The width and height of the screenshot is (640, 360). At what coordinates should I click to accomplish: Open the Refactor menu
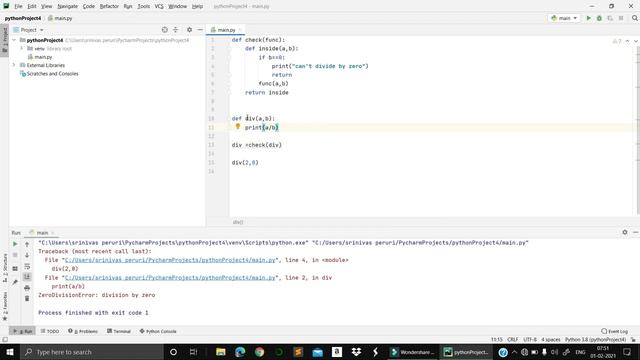click(109, 7)
